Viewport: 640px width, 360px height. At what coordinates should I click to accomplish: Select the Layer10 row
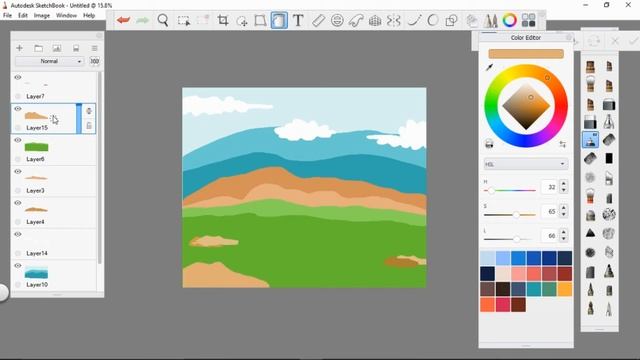coord(54,276)
